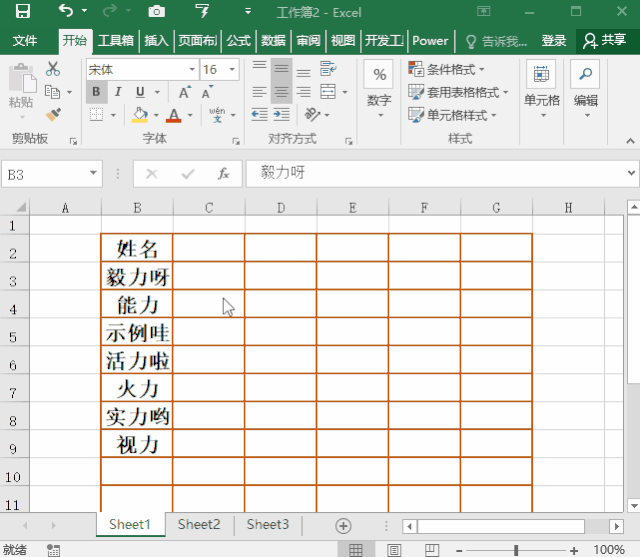Click the 告诉我 Tell Me search box
The image size is (640, 557).
click(497, 41)
